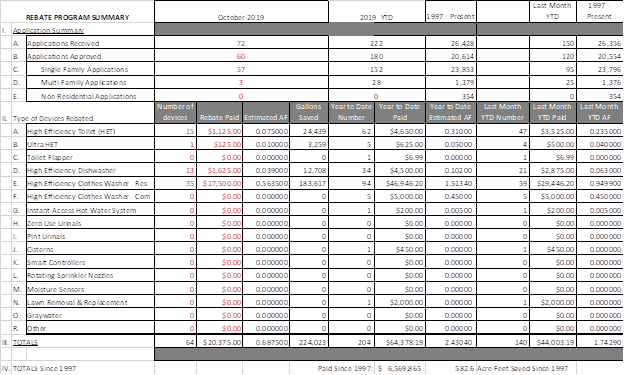
Task: Click the $17,500.00 clothes washer rebate cell
Action: pos(219,183)
